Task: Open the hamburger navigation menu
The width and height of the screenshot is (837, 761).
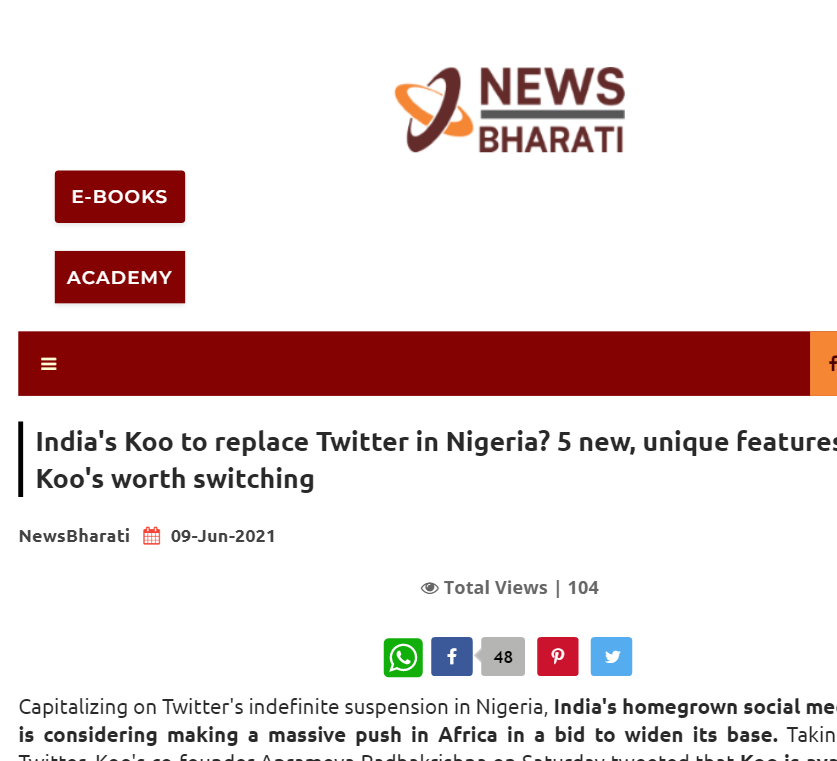Action: coord(48,363)
